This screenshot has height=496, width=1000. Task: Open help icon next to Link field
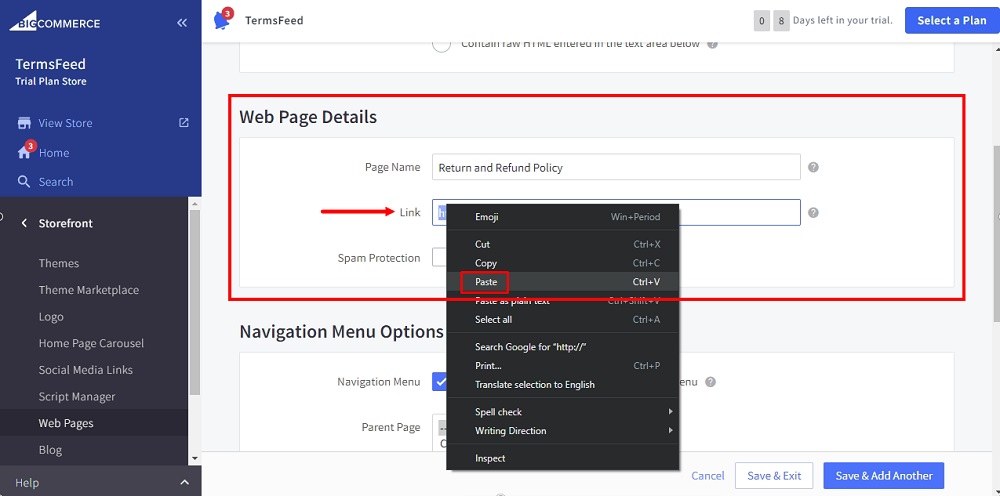(813, 213)
